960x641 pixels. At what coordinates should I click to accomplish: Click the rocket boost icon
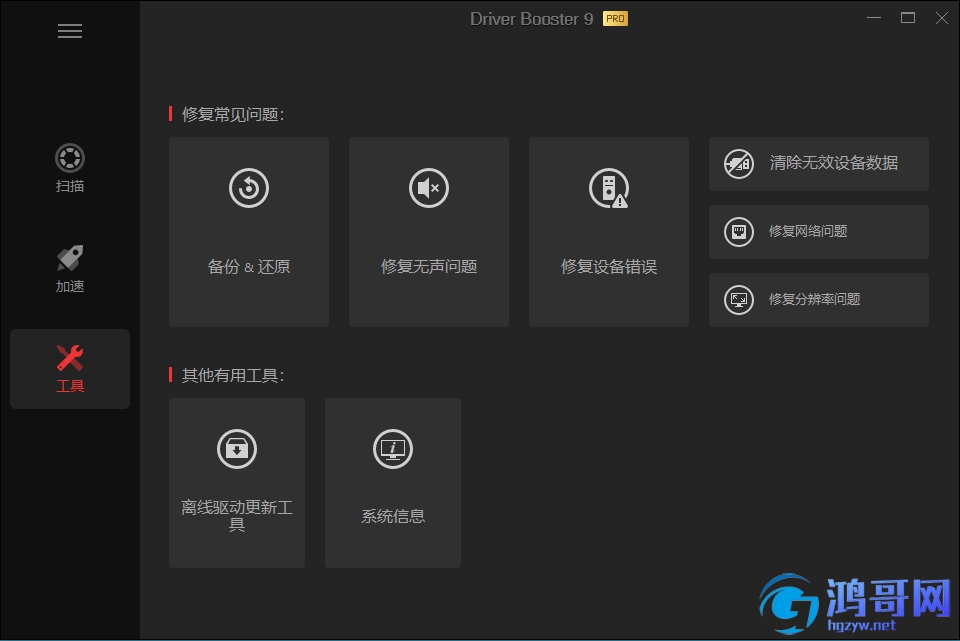pos(70,258)
